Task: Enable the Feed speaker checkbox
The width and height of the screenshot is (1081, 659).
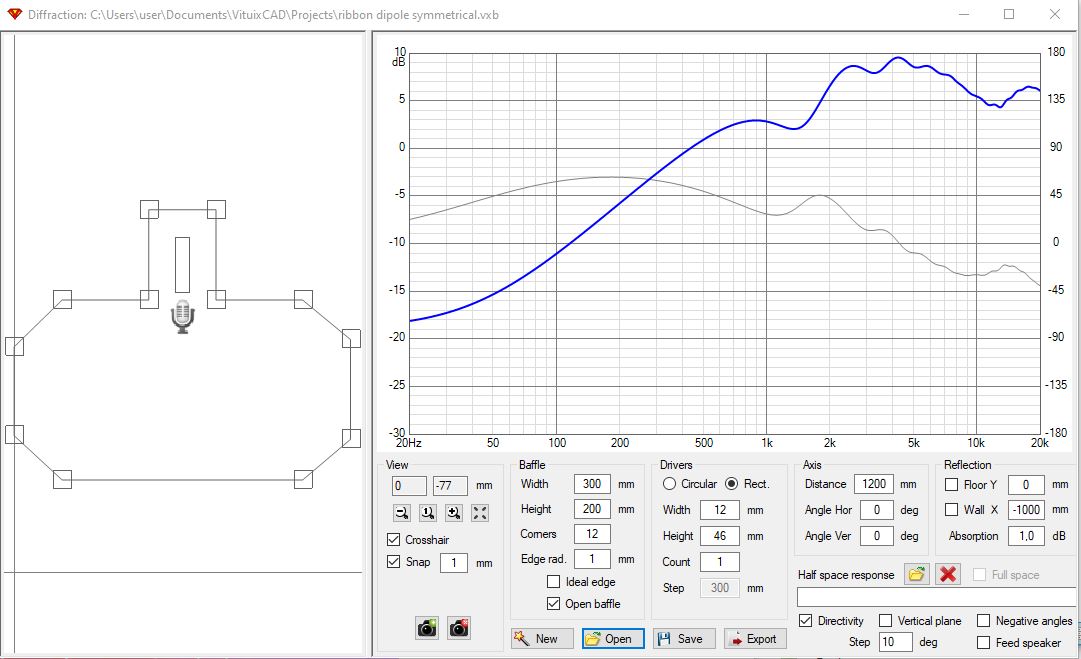Action: [984, 642]
